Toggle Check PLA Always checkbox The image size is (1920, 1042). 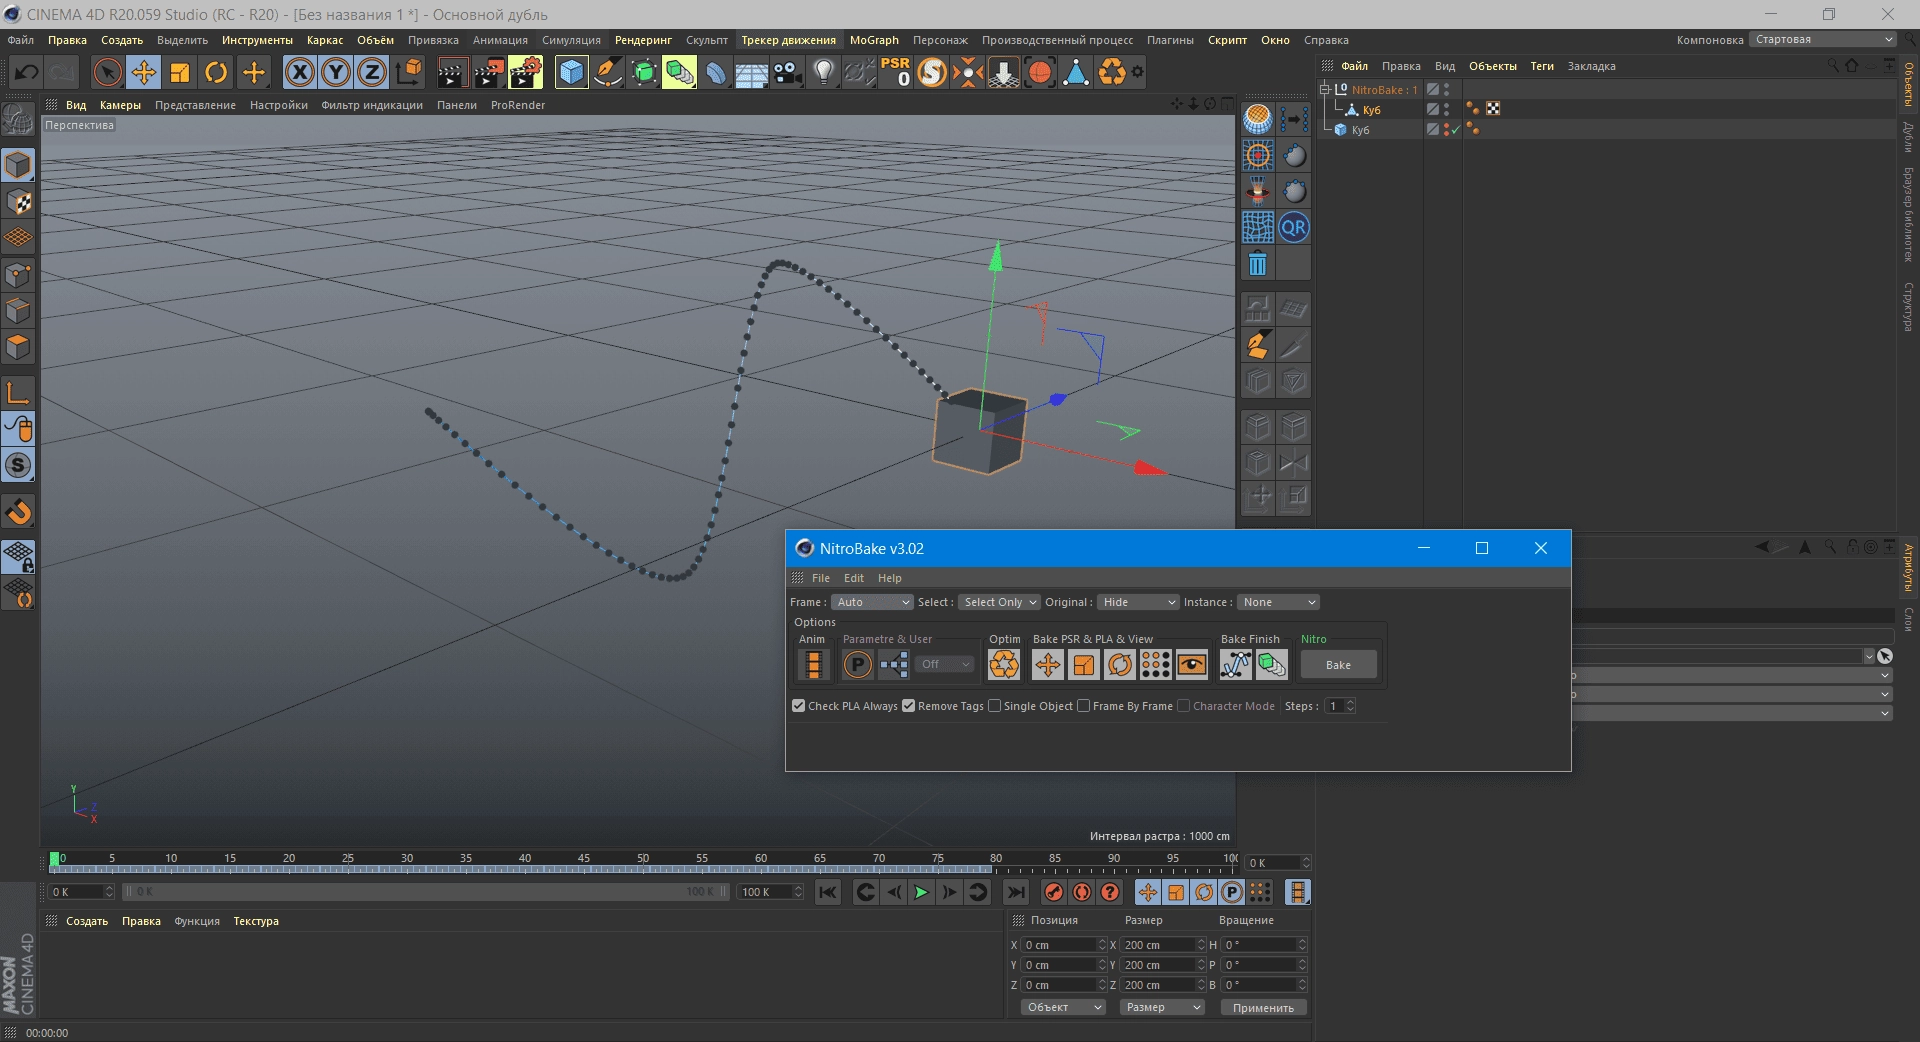799,706
